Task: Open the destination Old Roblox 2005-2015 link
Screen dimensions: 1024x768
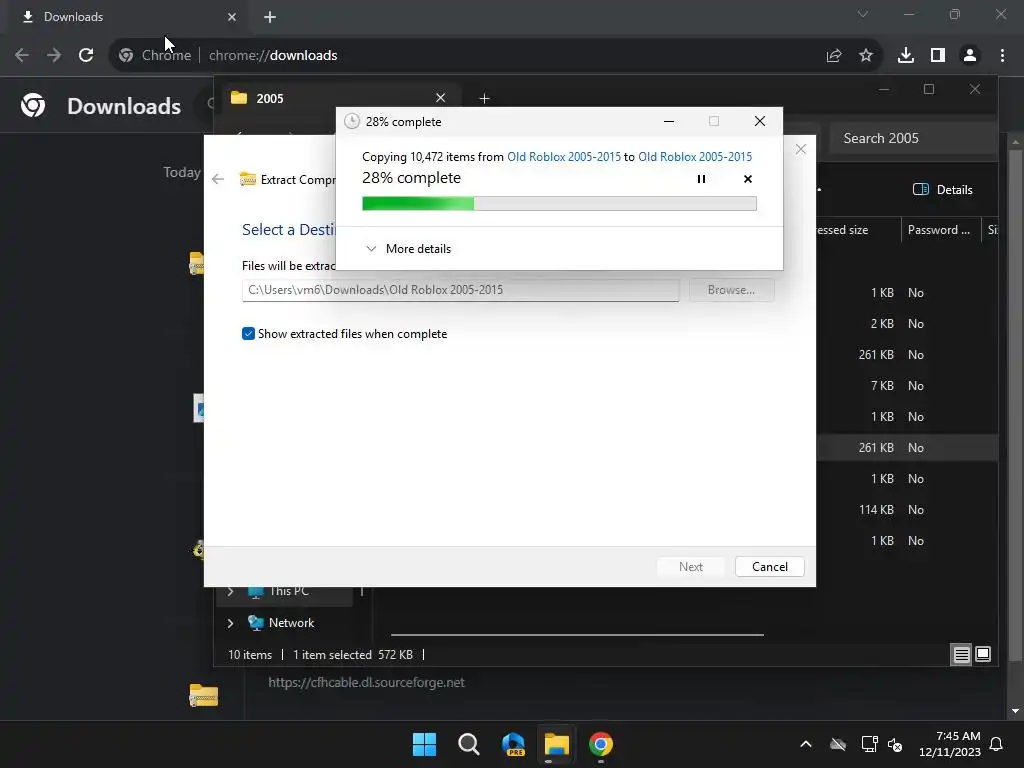Action: tap(695, 157)
